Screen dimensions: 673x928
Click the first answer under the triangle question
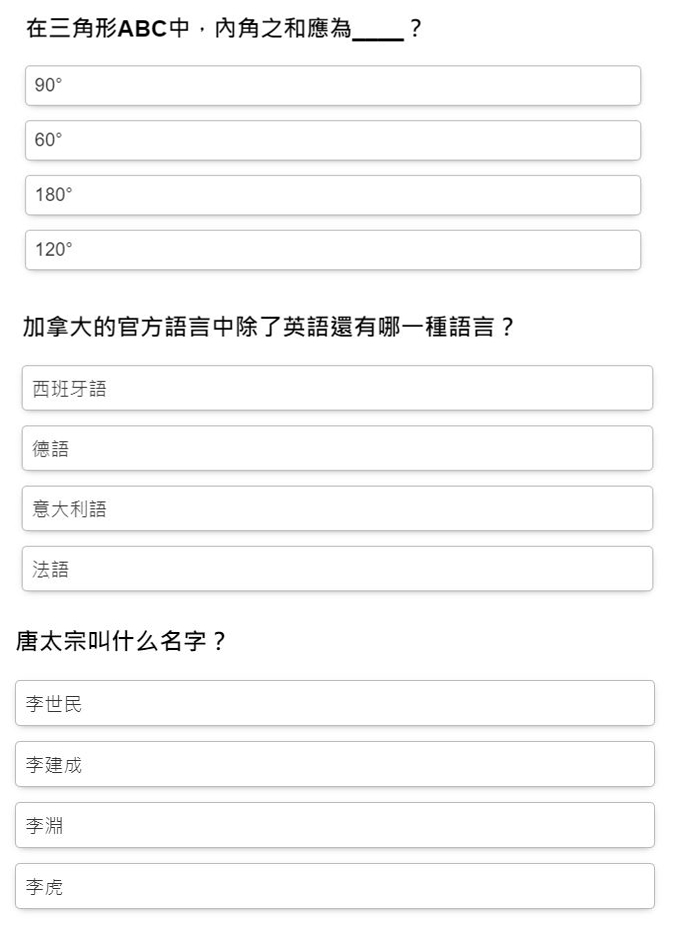[334, 86]
